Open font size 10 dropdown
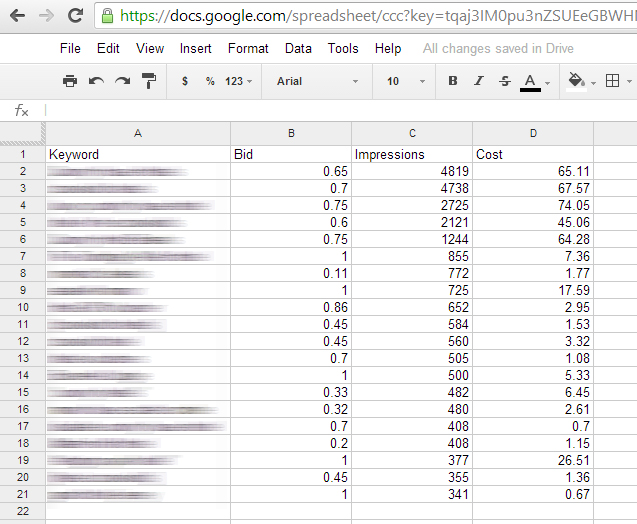 pos(405,81)
